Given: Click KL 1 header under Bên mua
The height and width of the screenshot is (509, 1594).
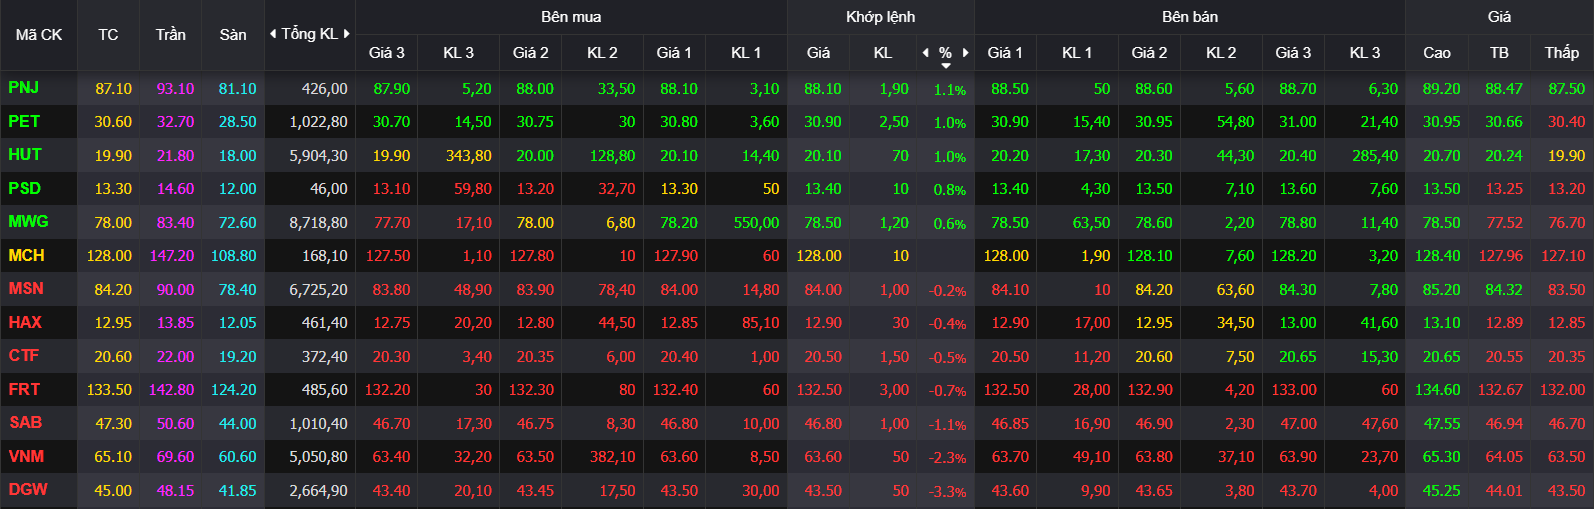Looking at the screenshot, I should (x=746, y=53).
